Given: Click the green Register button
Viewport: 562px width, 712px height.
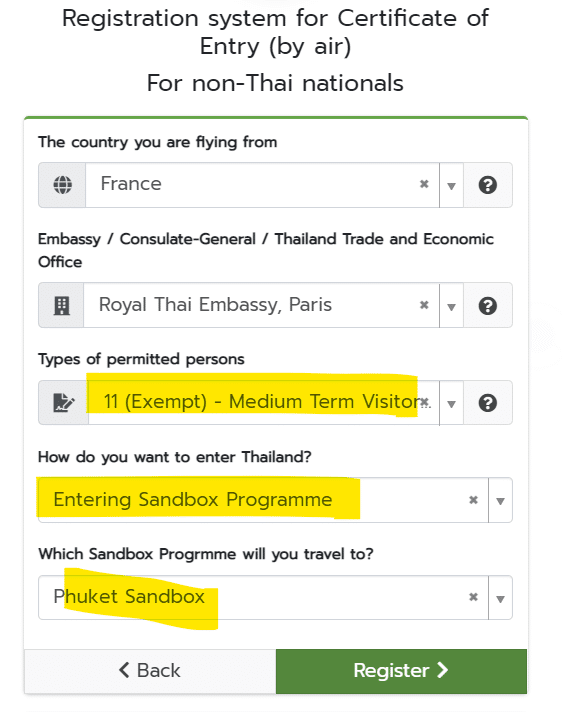Looking at the screenshot, I should 401,671.
